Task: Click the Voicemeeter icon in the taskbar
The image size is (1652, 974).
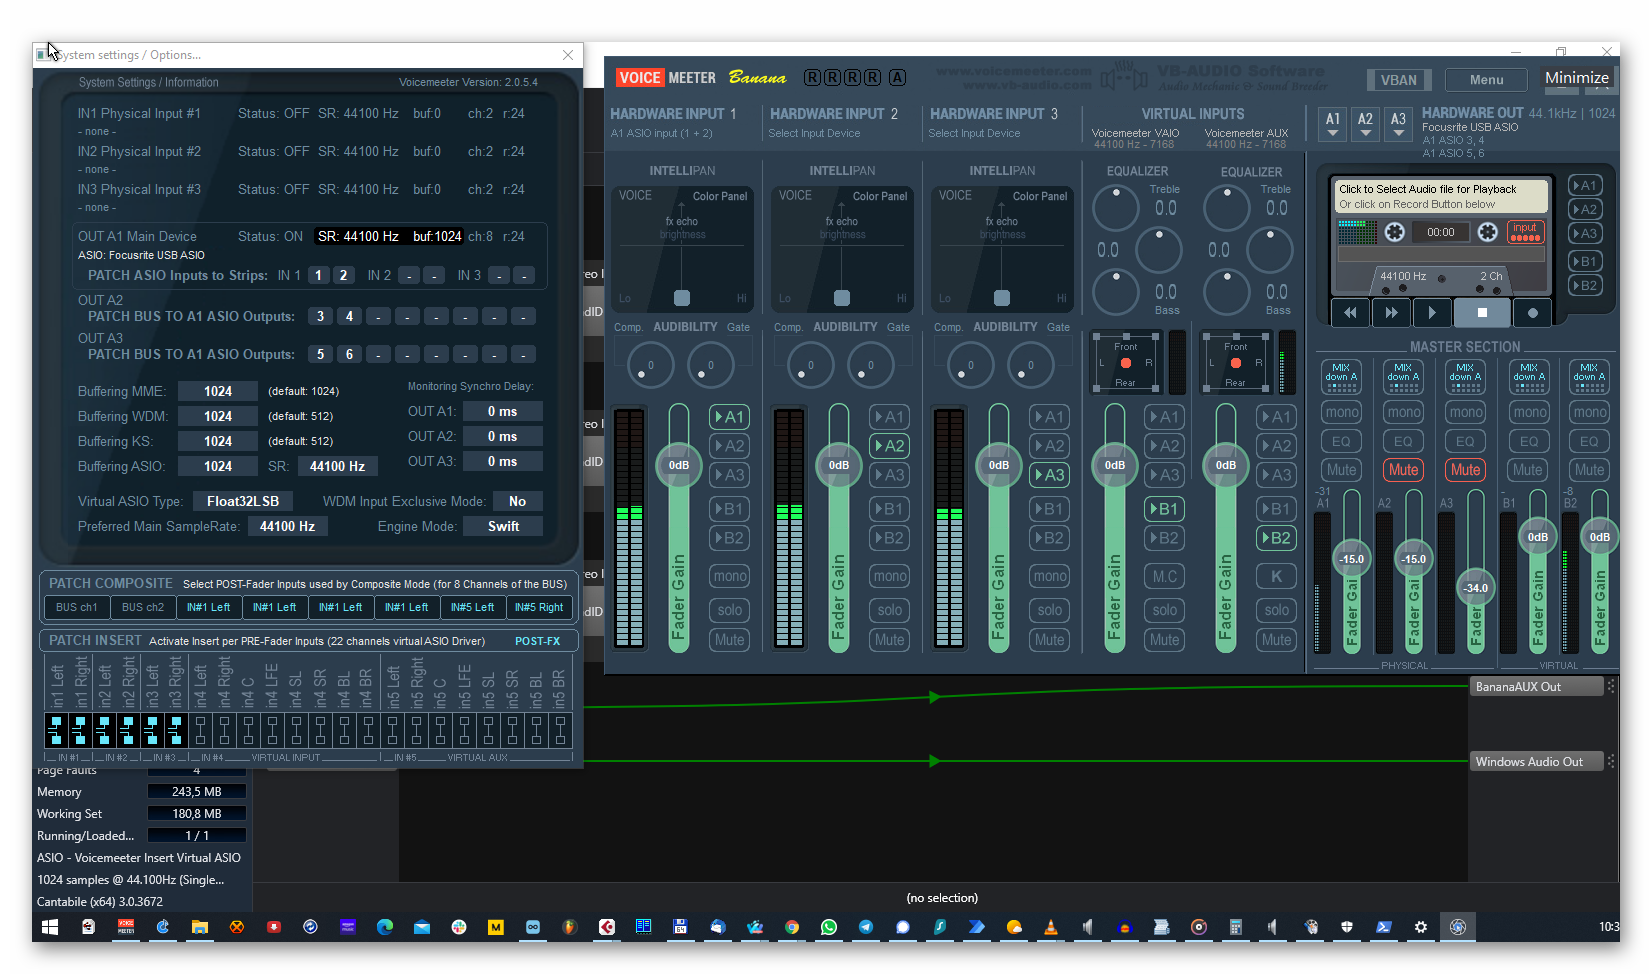Action: coord(126,927)
